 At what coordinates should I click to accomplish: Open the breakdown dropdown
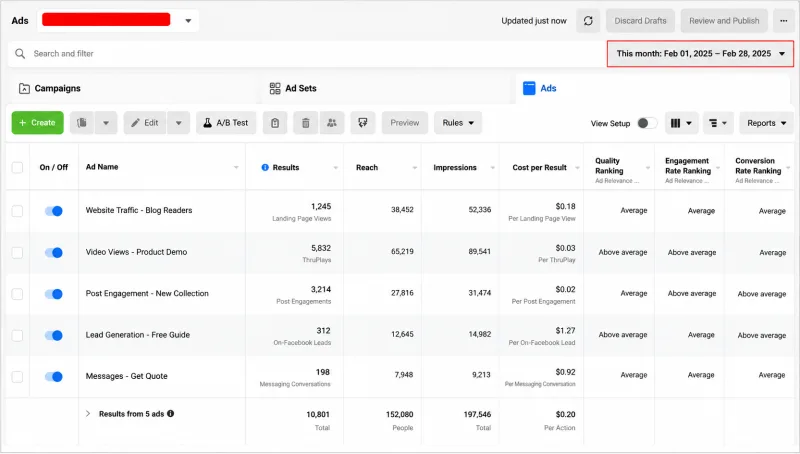click(x=718, y=123)
